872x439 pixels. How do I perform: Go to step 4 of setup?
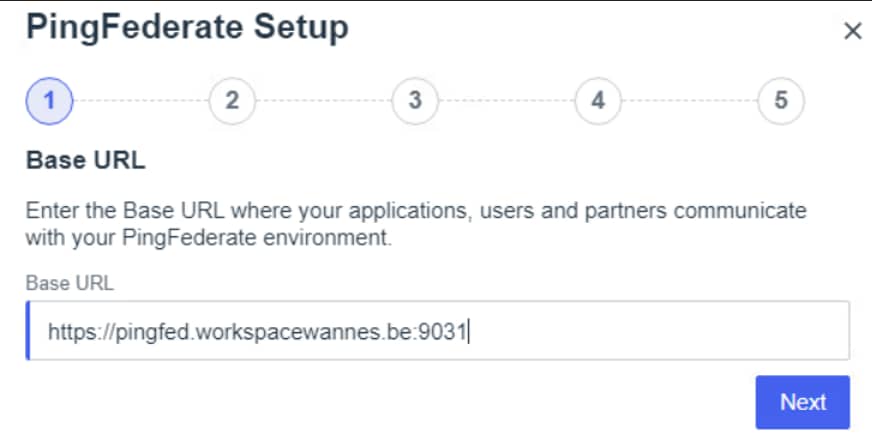[x=598, y=101]
